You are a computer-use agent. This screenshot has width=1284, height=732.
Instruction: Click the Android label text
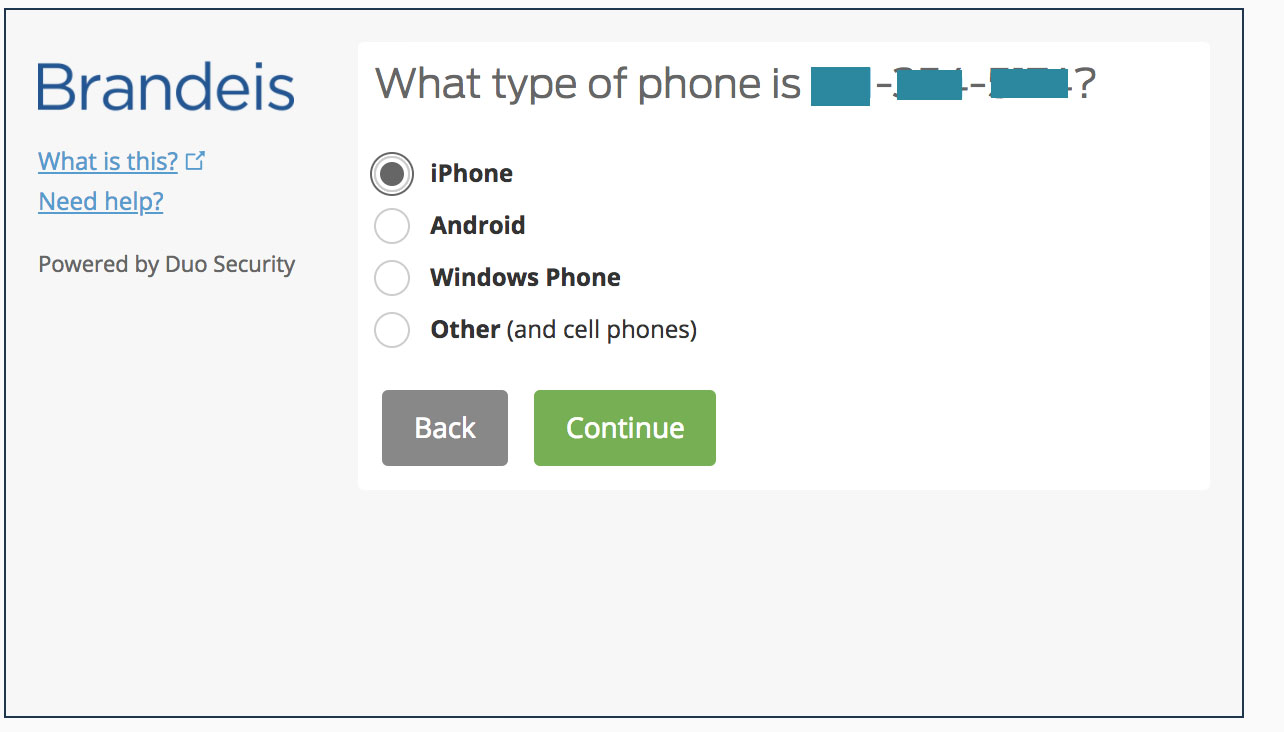coord(478,225)
